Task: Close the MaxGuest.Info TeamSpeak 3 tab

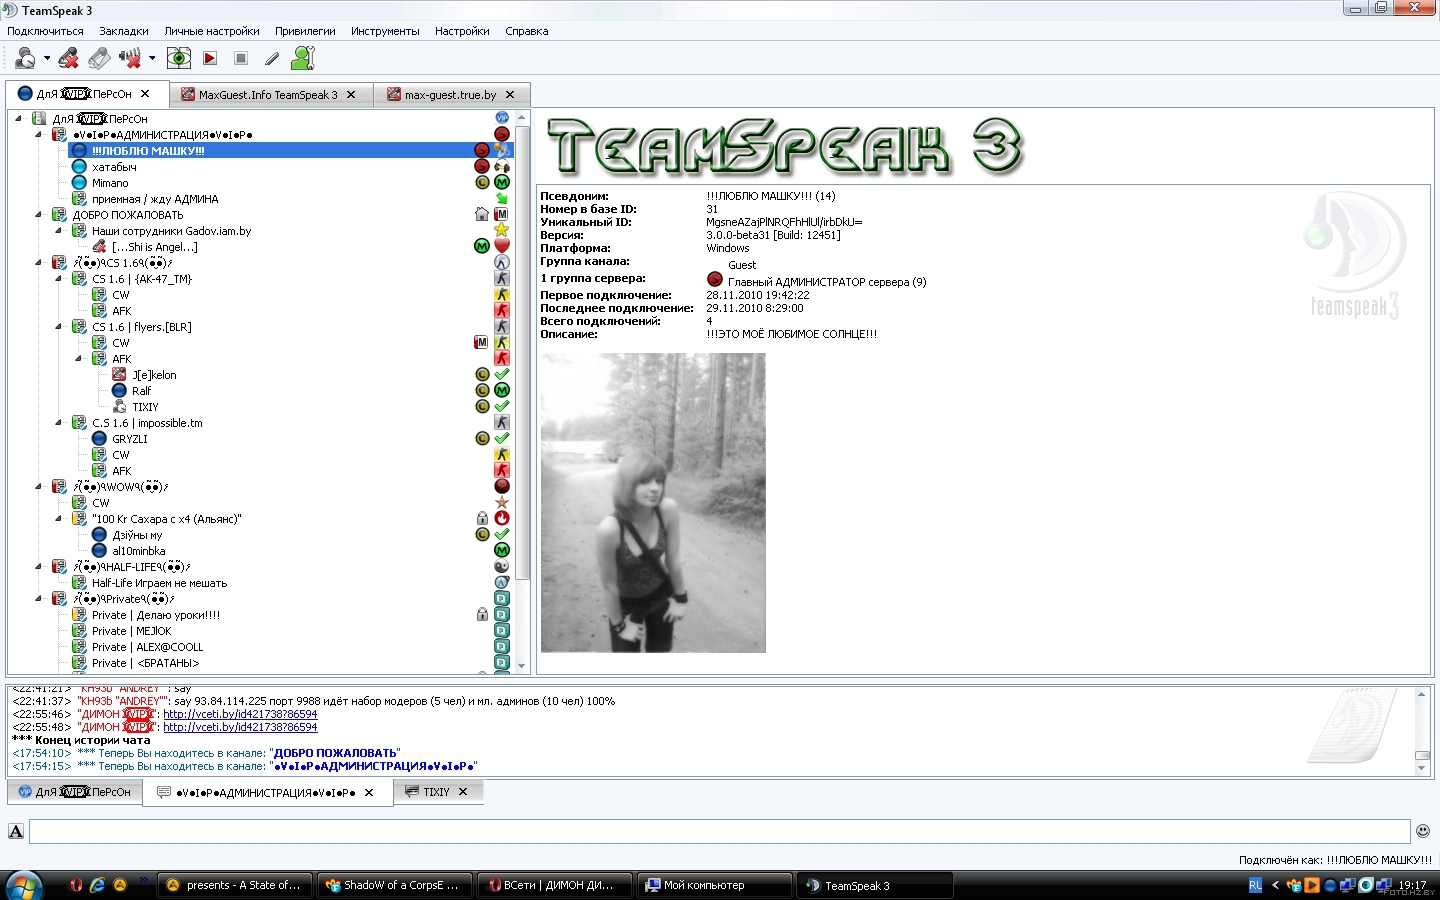Action: point(351,95)
